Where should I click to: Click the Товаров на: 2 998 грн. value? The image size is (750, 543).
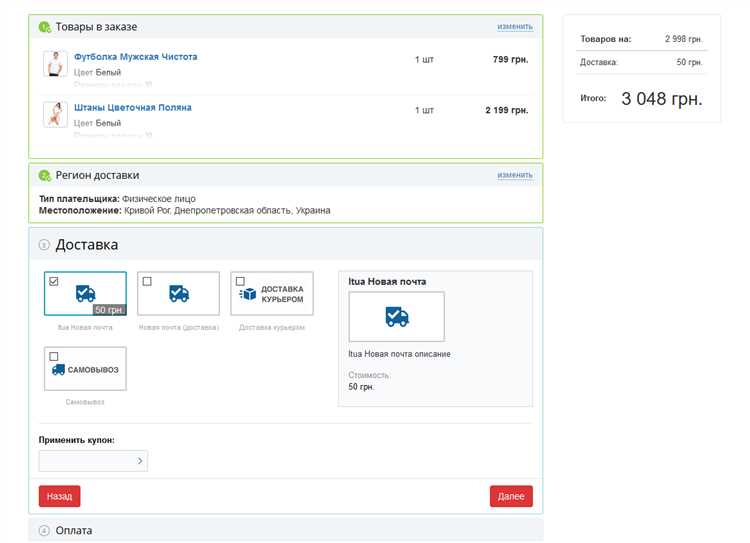pos(684,39)
